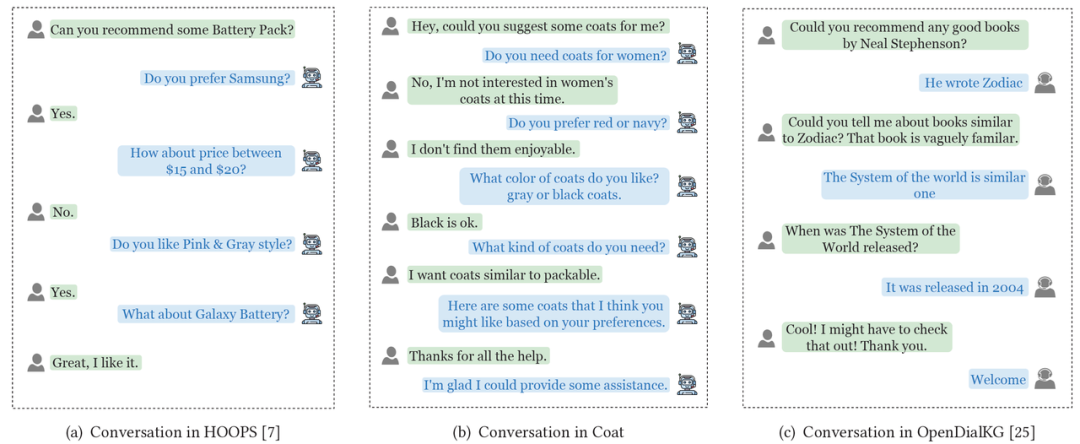Viewport: 1080px width, 444px height.
Task: Select the "Do you prefer red or navy?" bubble
Action: tap(585, 123)
